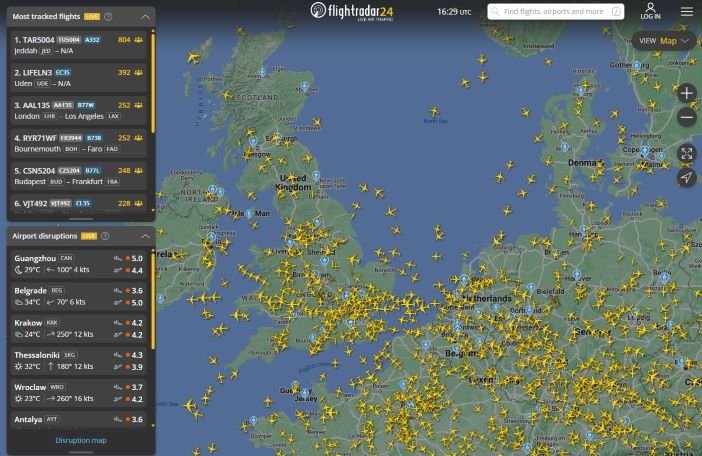Zoom out on the map
The image size is (702, 456).
point(686,117)
